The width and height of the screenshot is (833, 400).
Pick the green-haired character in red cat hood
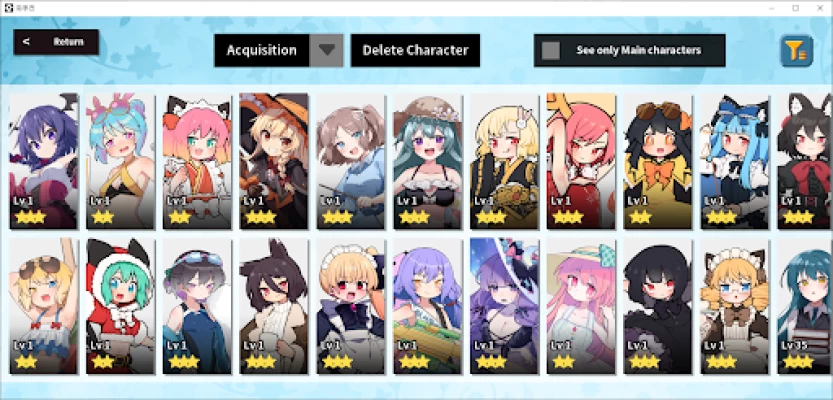120,306
